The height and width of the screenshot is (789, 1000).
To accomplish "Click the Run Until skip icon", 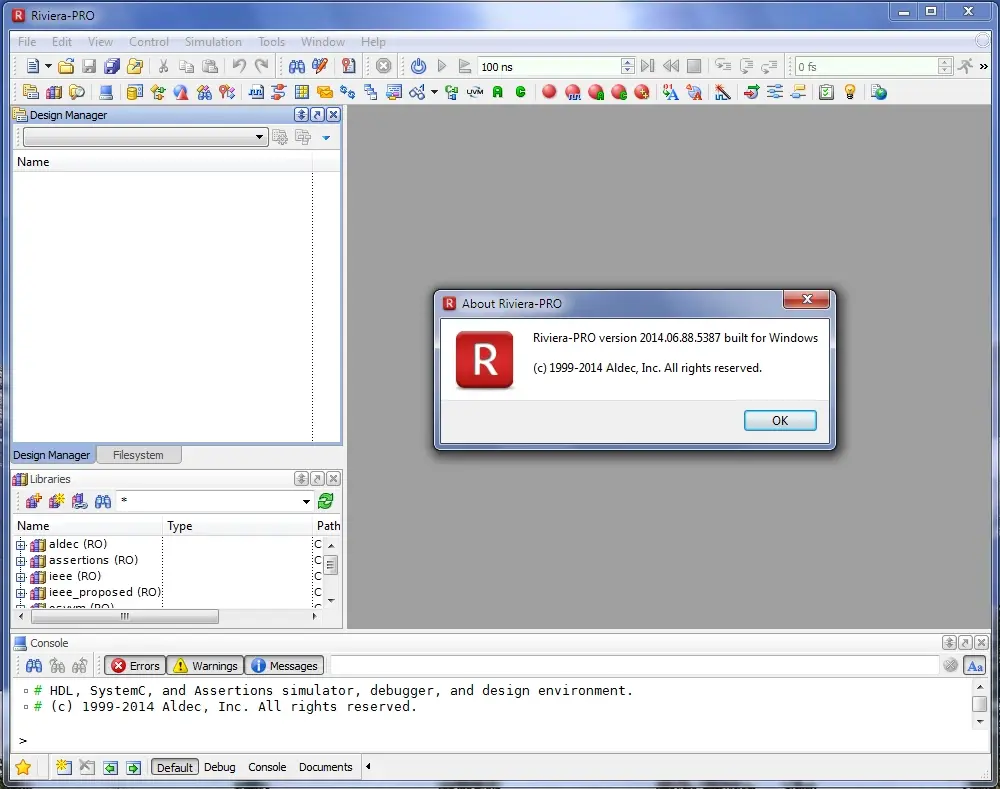I will [648, 66].
